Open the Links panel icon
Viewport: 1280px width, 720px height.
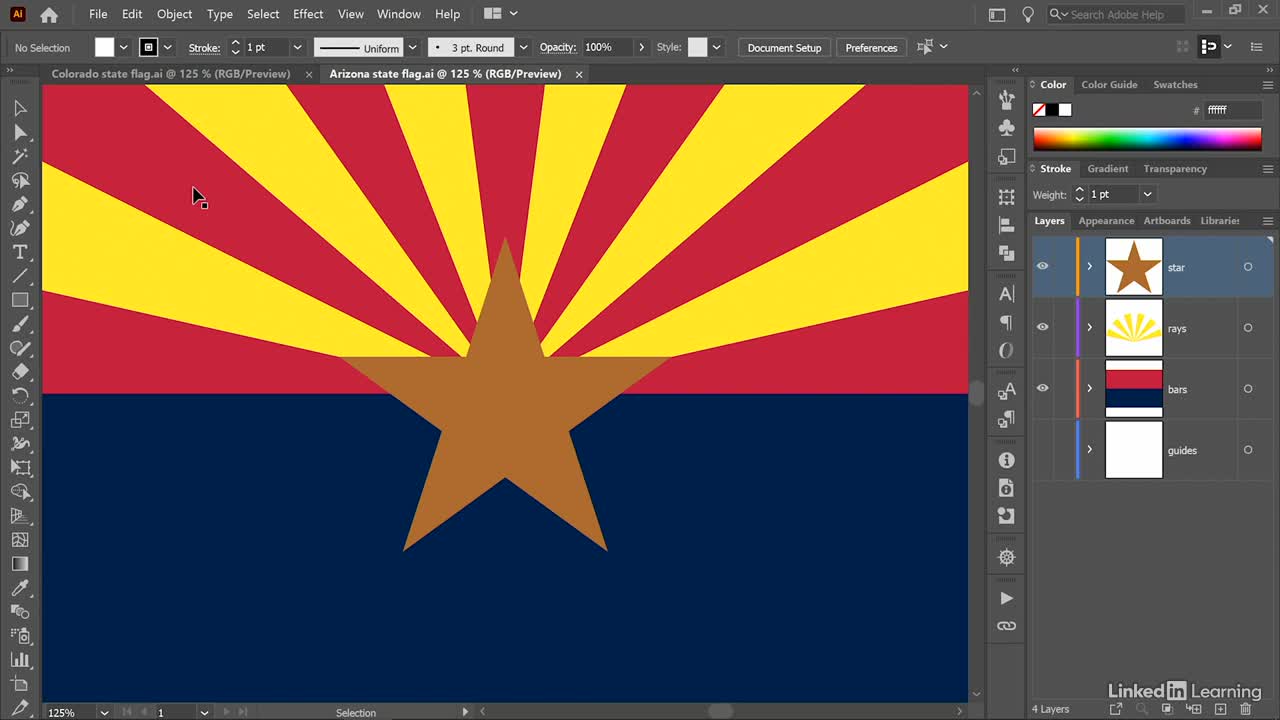point(1007,626)
